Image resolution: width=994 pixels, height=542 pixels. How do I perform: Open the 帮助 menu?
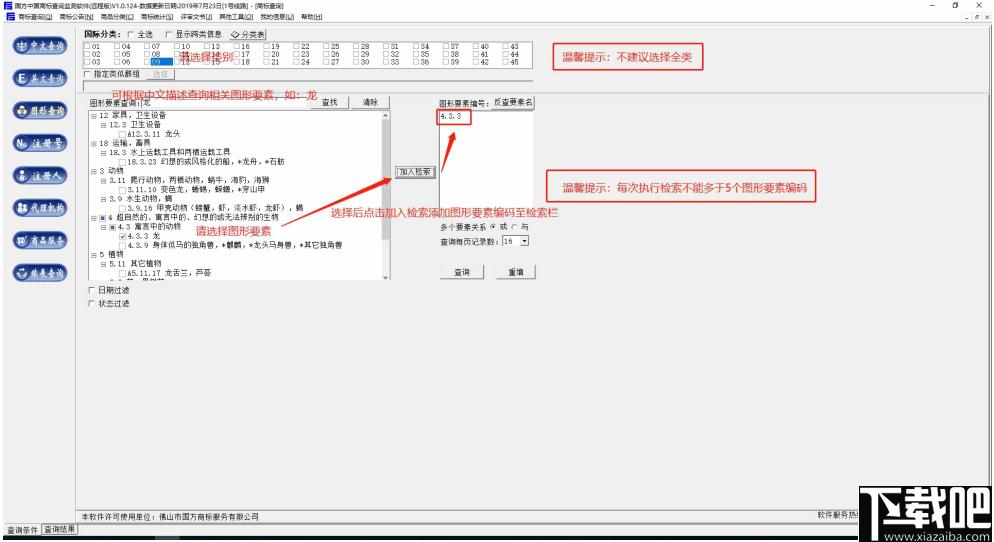click(x=311, y=16)
